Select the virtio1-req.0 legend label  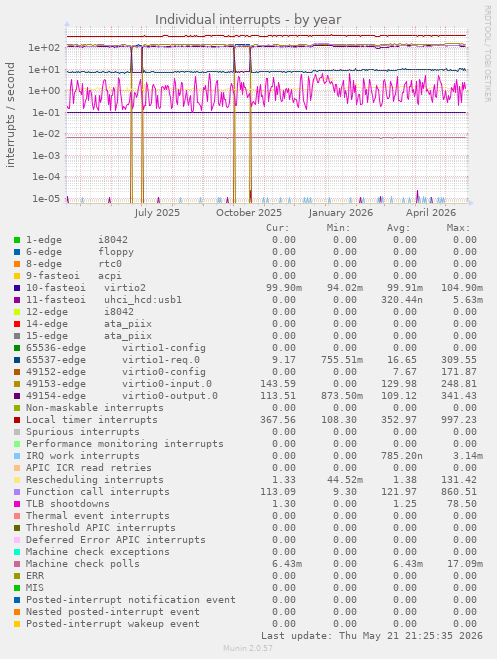[x=161, y=360]
